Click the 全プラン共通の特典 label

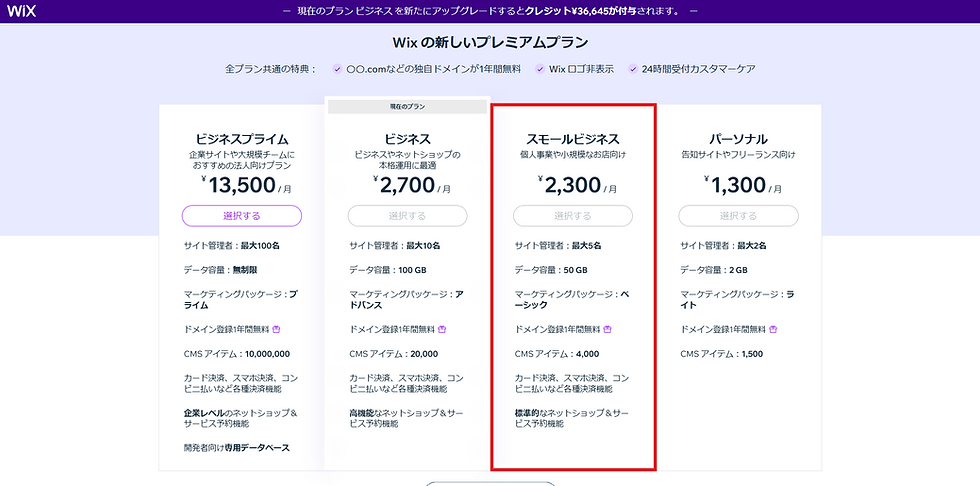click(271, 69)
